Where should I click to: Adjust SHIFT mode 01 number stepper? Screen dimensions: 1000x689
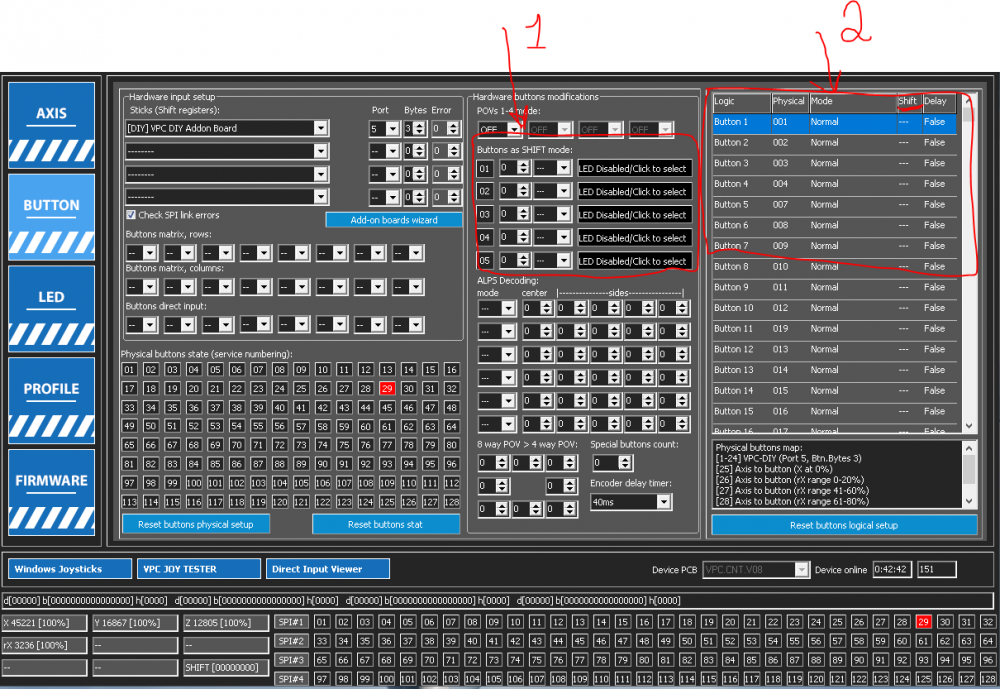point(523,168)
